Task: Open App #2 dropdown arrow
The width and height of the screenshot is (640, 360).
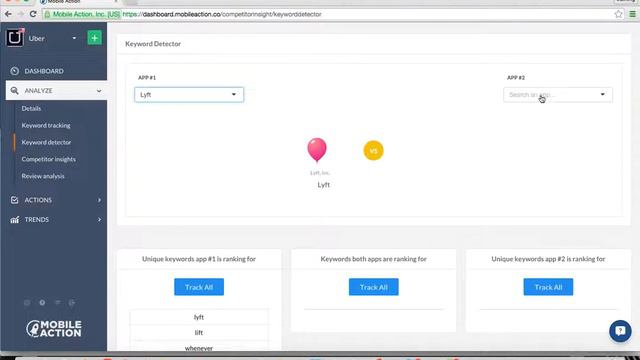Action: pyautogui.click(x=602, y=94)
